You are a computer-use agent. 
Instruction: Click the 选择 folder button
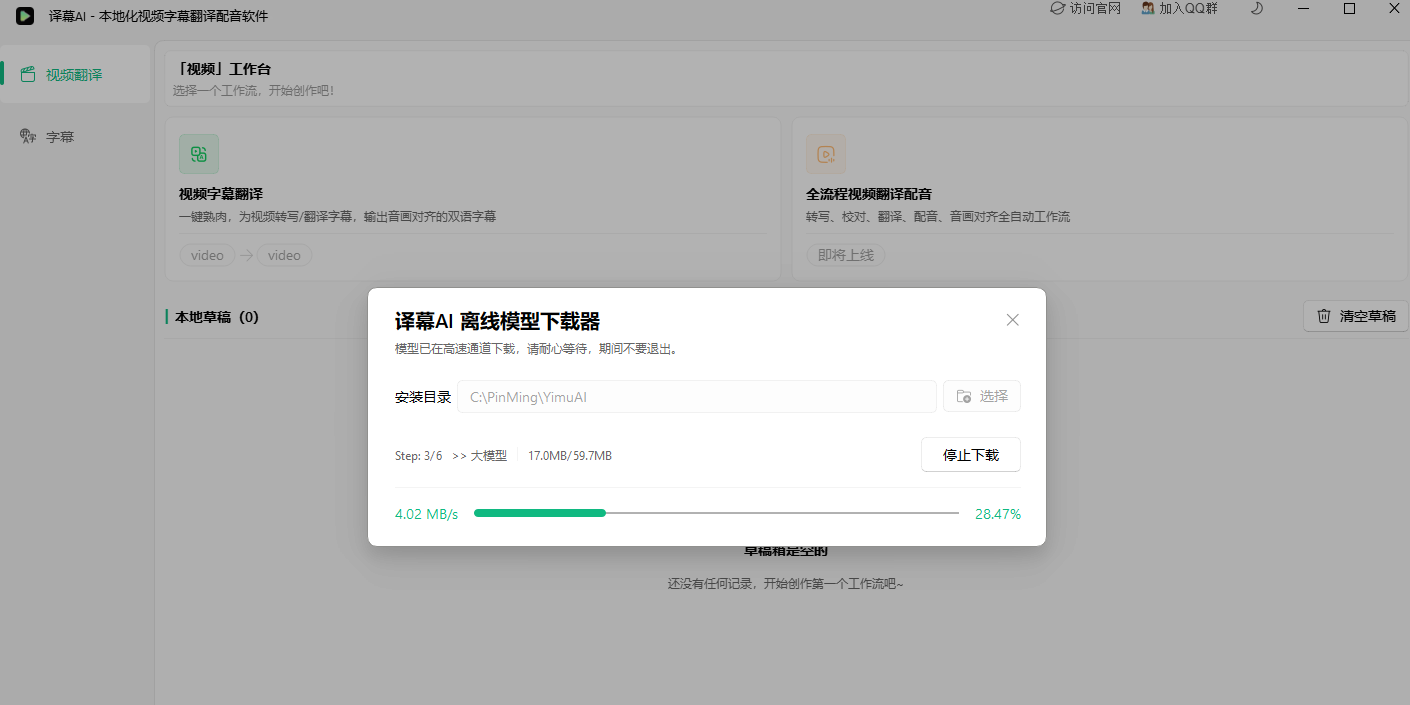[x=981, y=396]
